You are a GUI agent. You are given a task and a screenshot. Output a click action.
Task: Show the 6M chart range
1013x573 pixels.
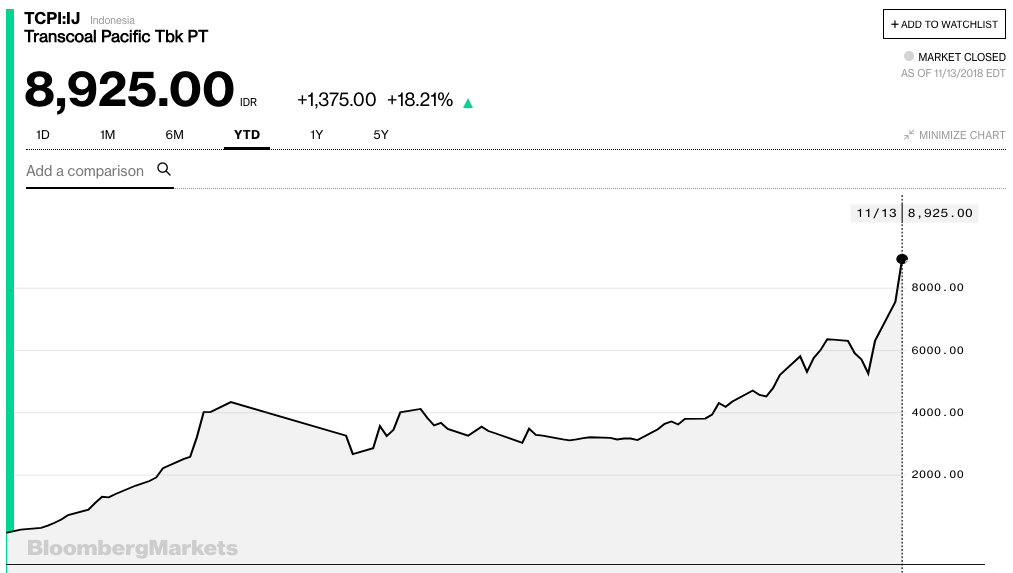[174, 135]
